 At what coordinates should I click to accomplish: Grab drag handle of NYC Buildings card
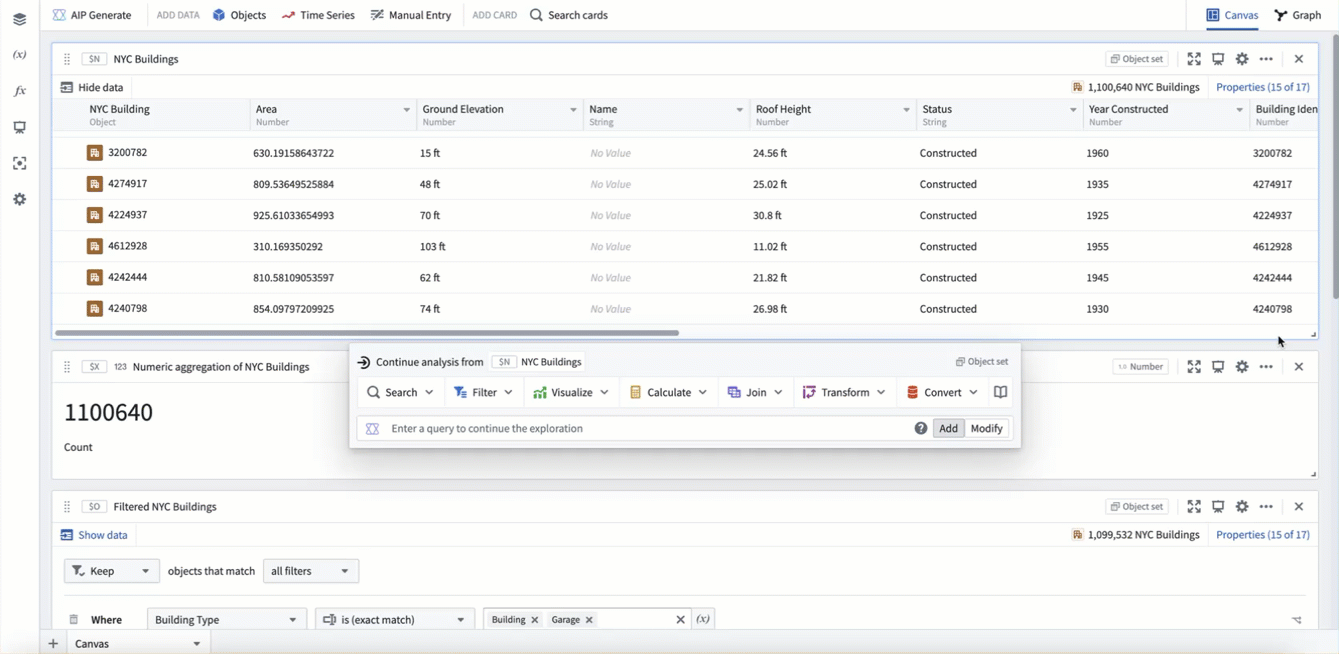[67, 59]
